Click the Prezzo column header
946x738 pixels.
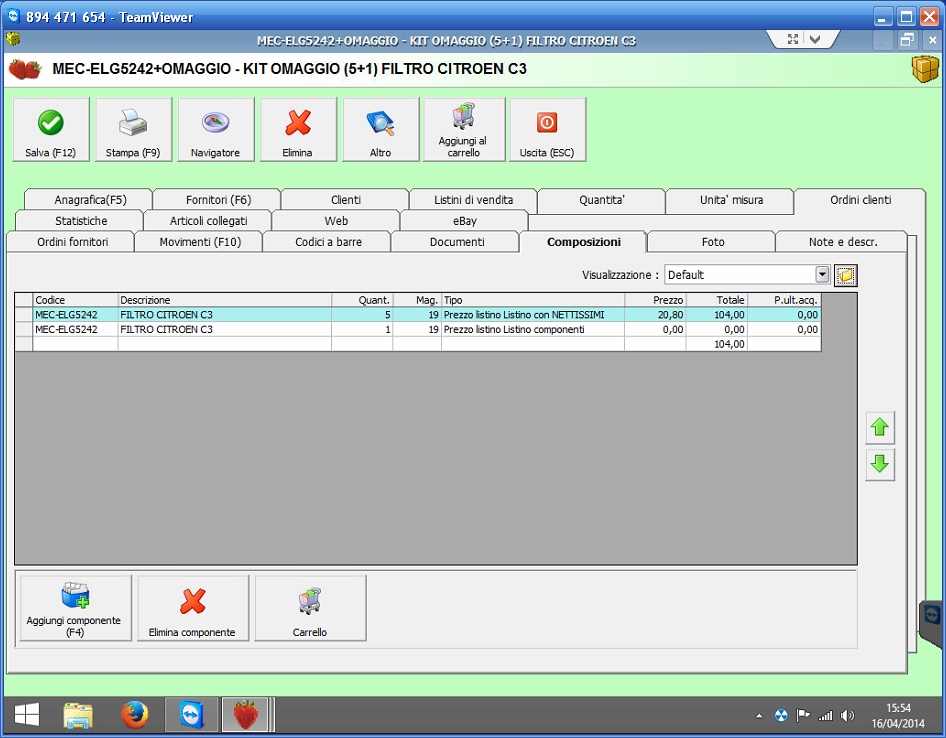coord(655,300)
